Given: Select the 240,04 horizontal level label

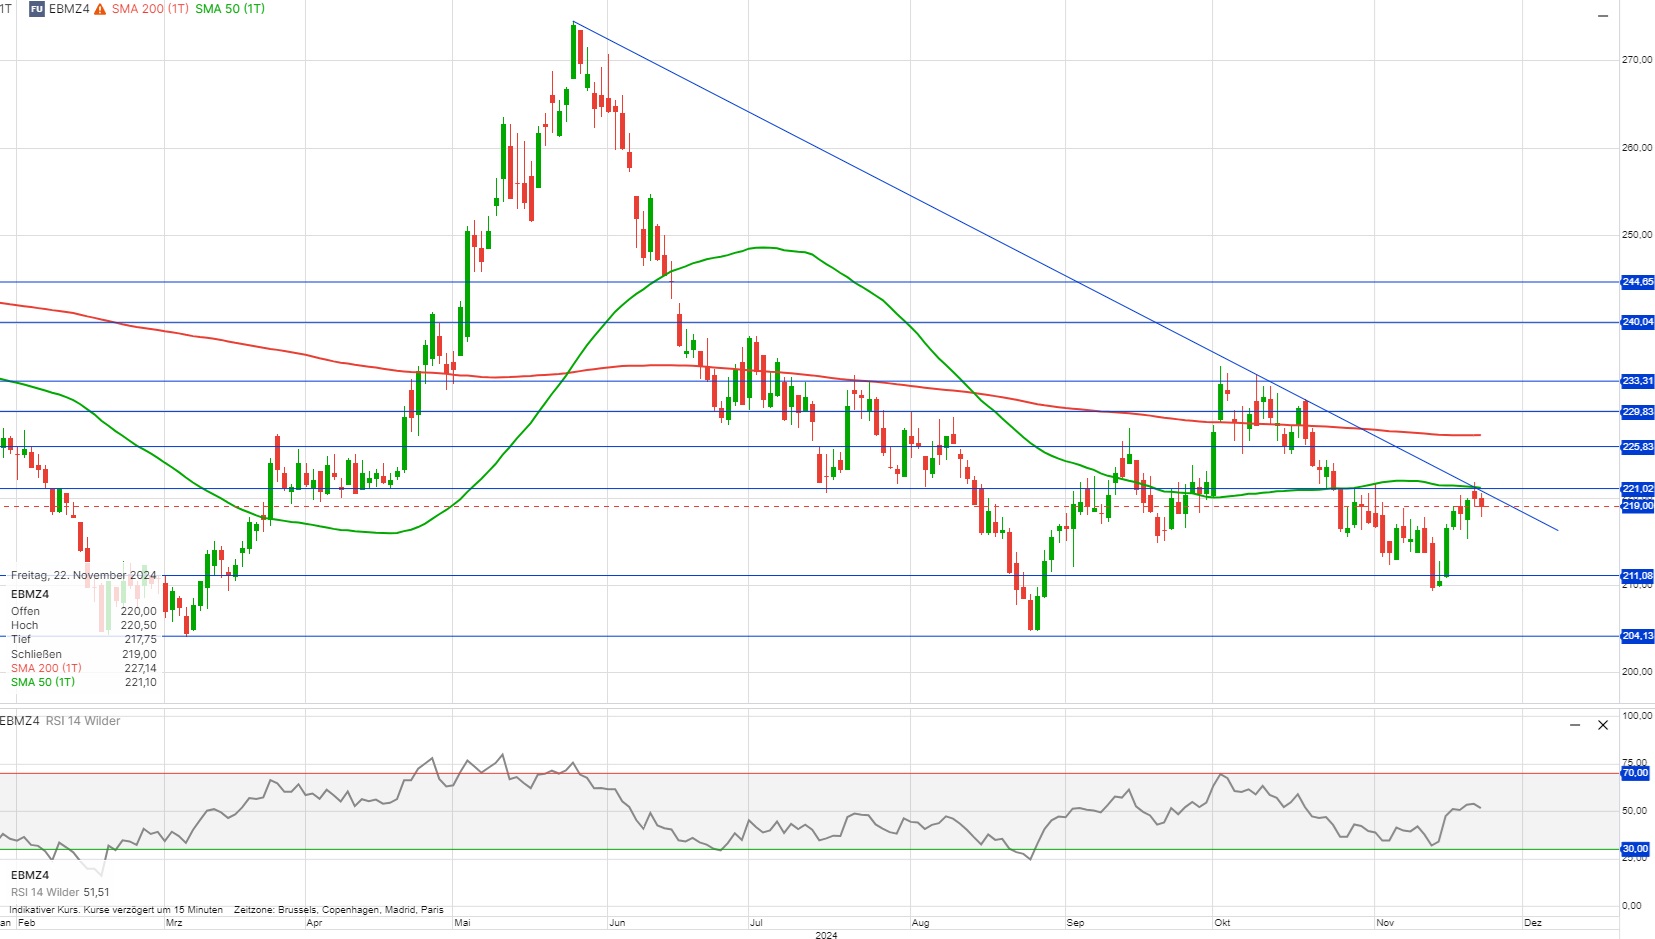Looking at the screenshot, I should pyautogui.click(x=1637, y=322).
